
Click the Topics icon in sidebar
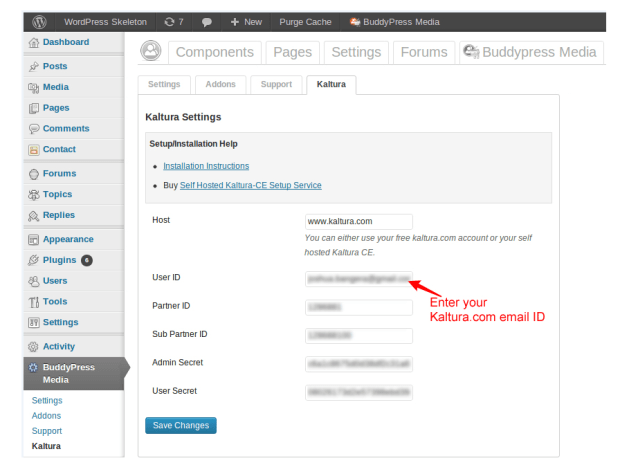[x=34, y=195]
